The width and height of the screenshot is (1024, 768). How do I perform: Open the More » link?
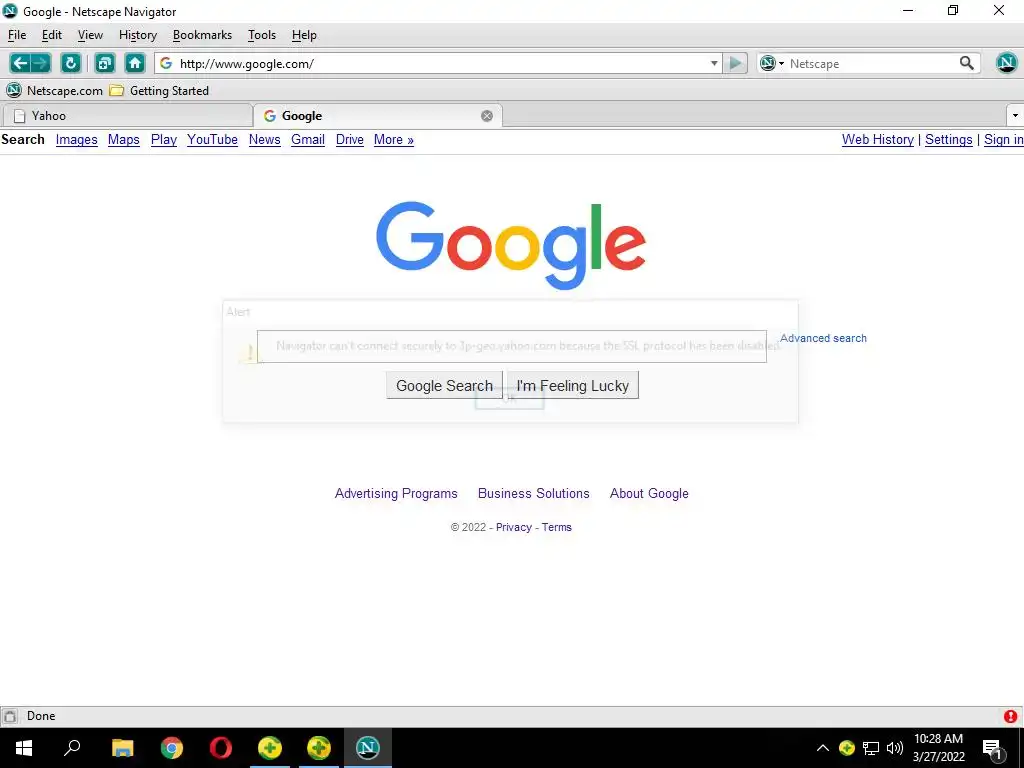click(394, 140)
